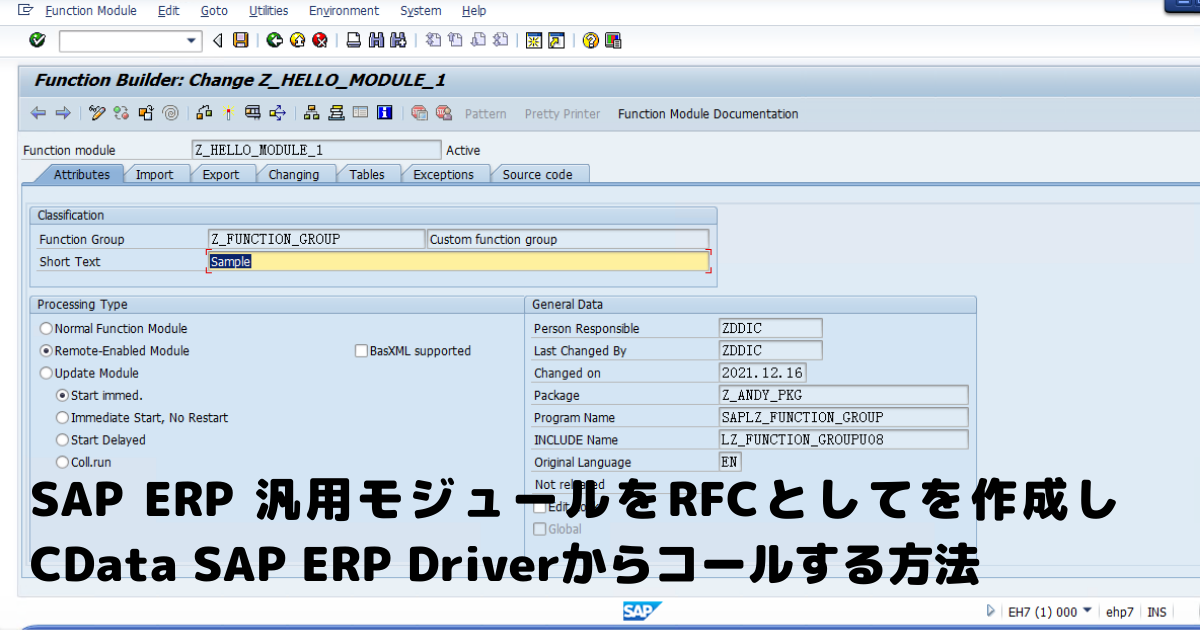Click the Pretty Printer button
This screenshot has height=630, width=1200.
562,113
